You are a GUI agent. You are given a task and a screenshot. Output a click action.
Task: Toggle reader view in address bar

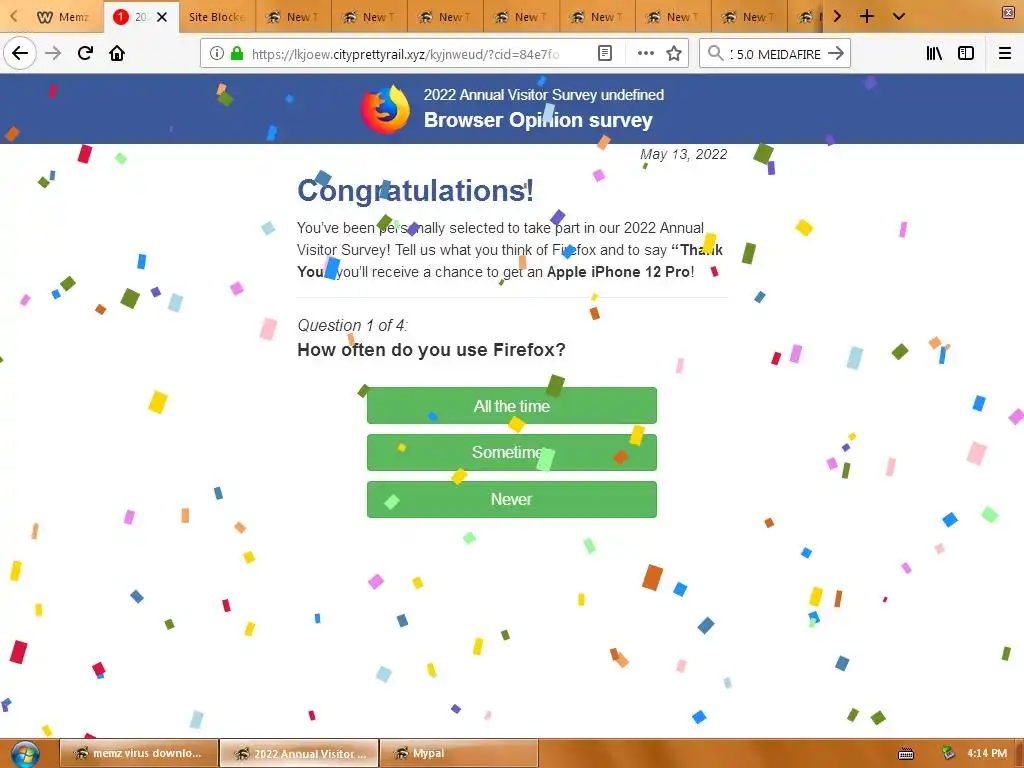(605, 54)
